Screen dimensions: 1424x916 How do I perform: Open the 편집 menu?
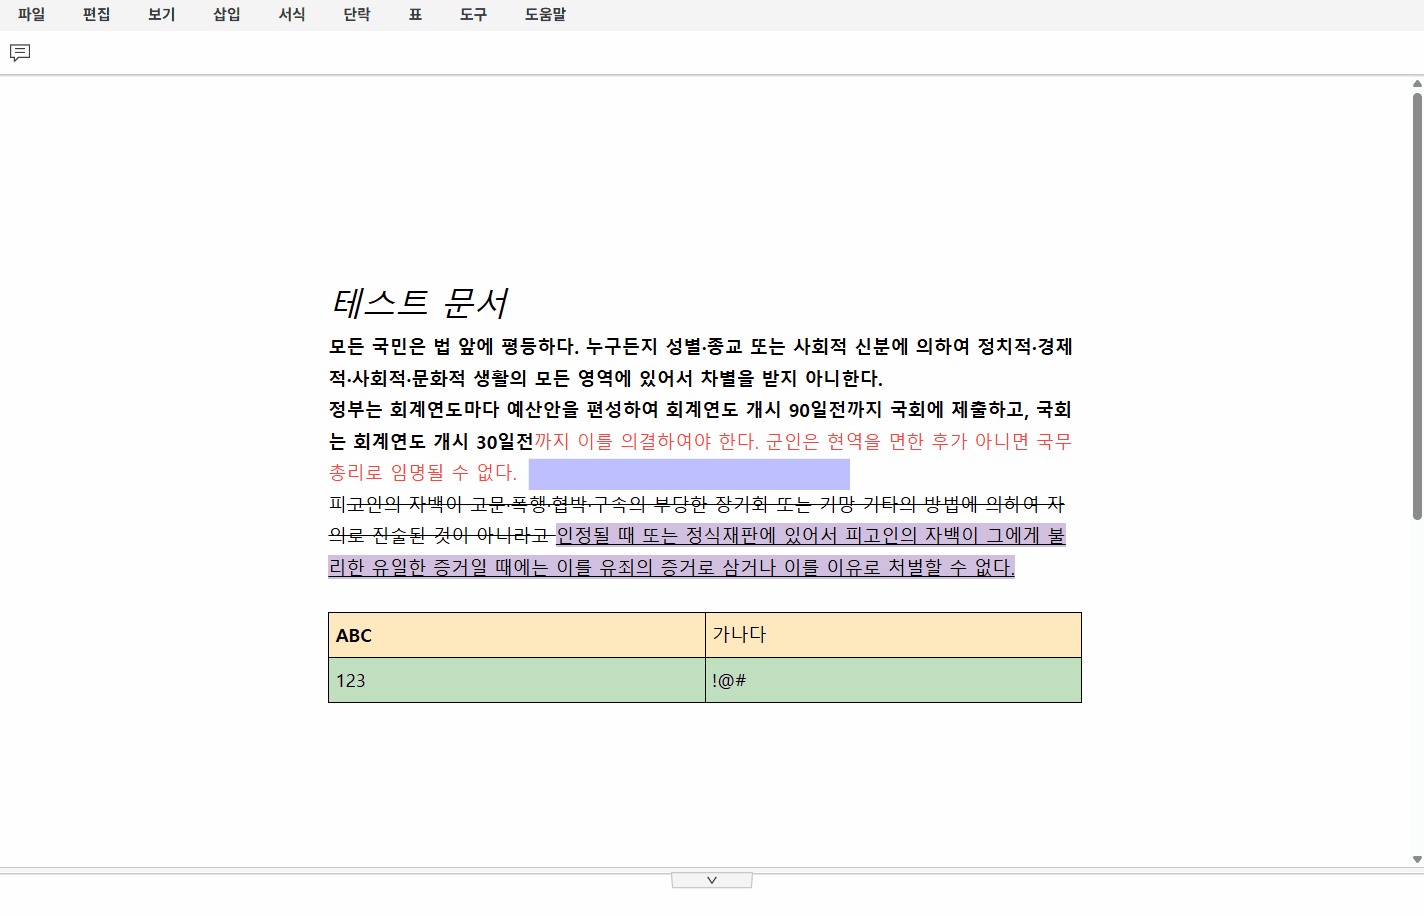click(97, 15)
